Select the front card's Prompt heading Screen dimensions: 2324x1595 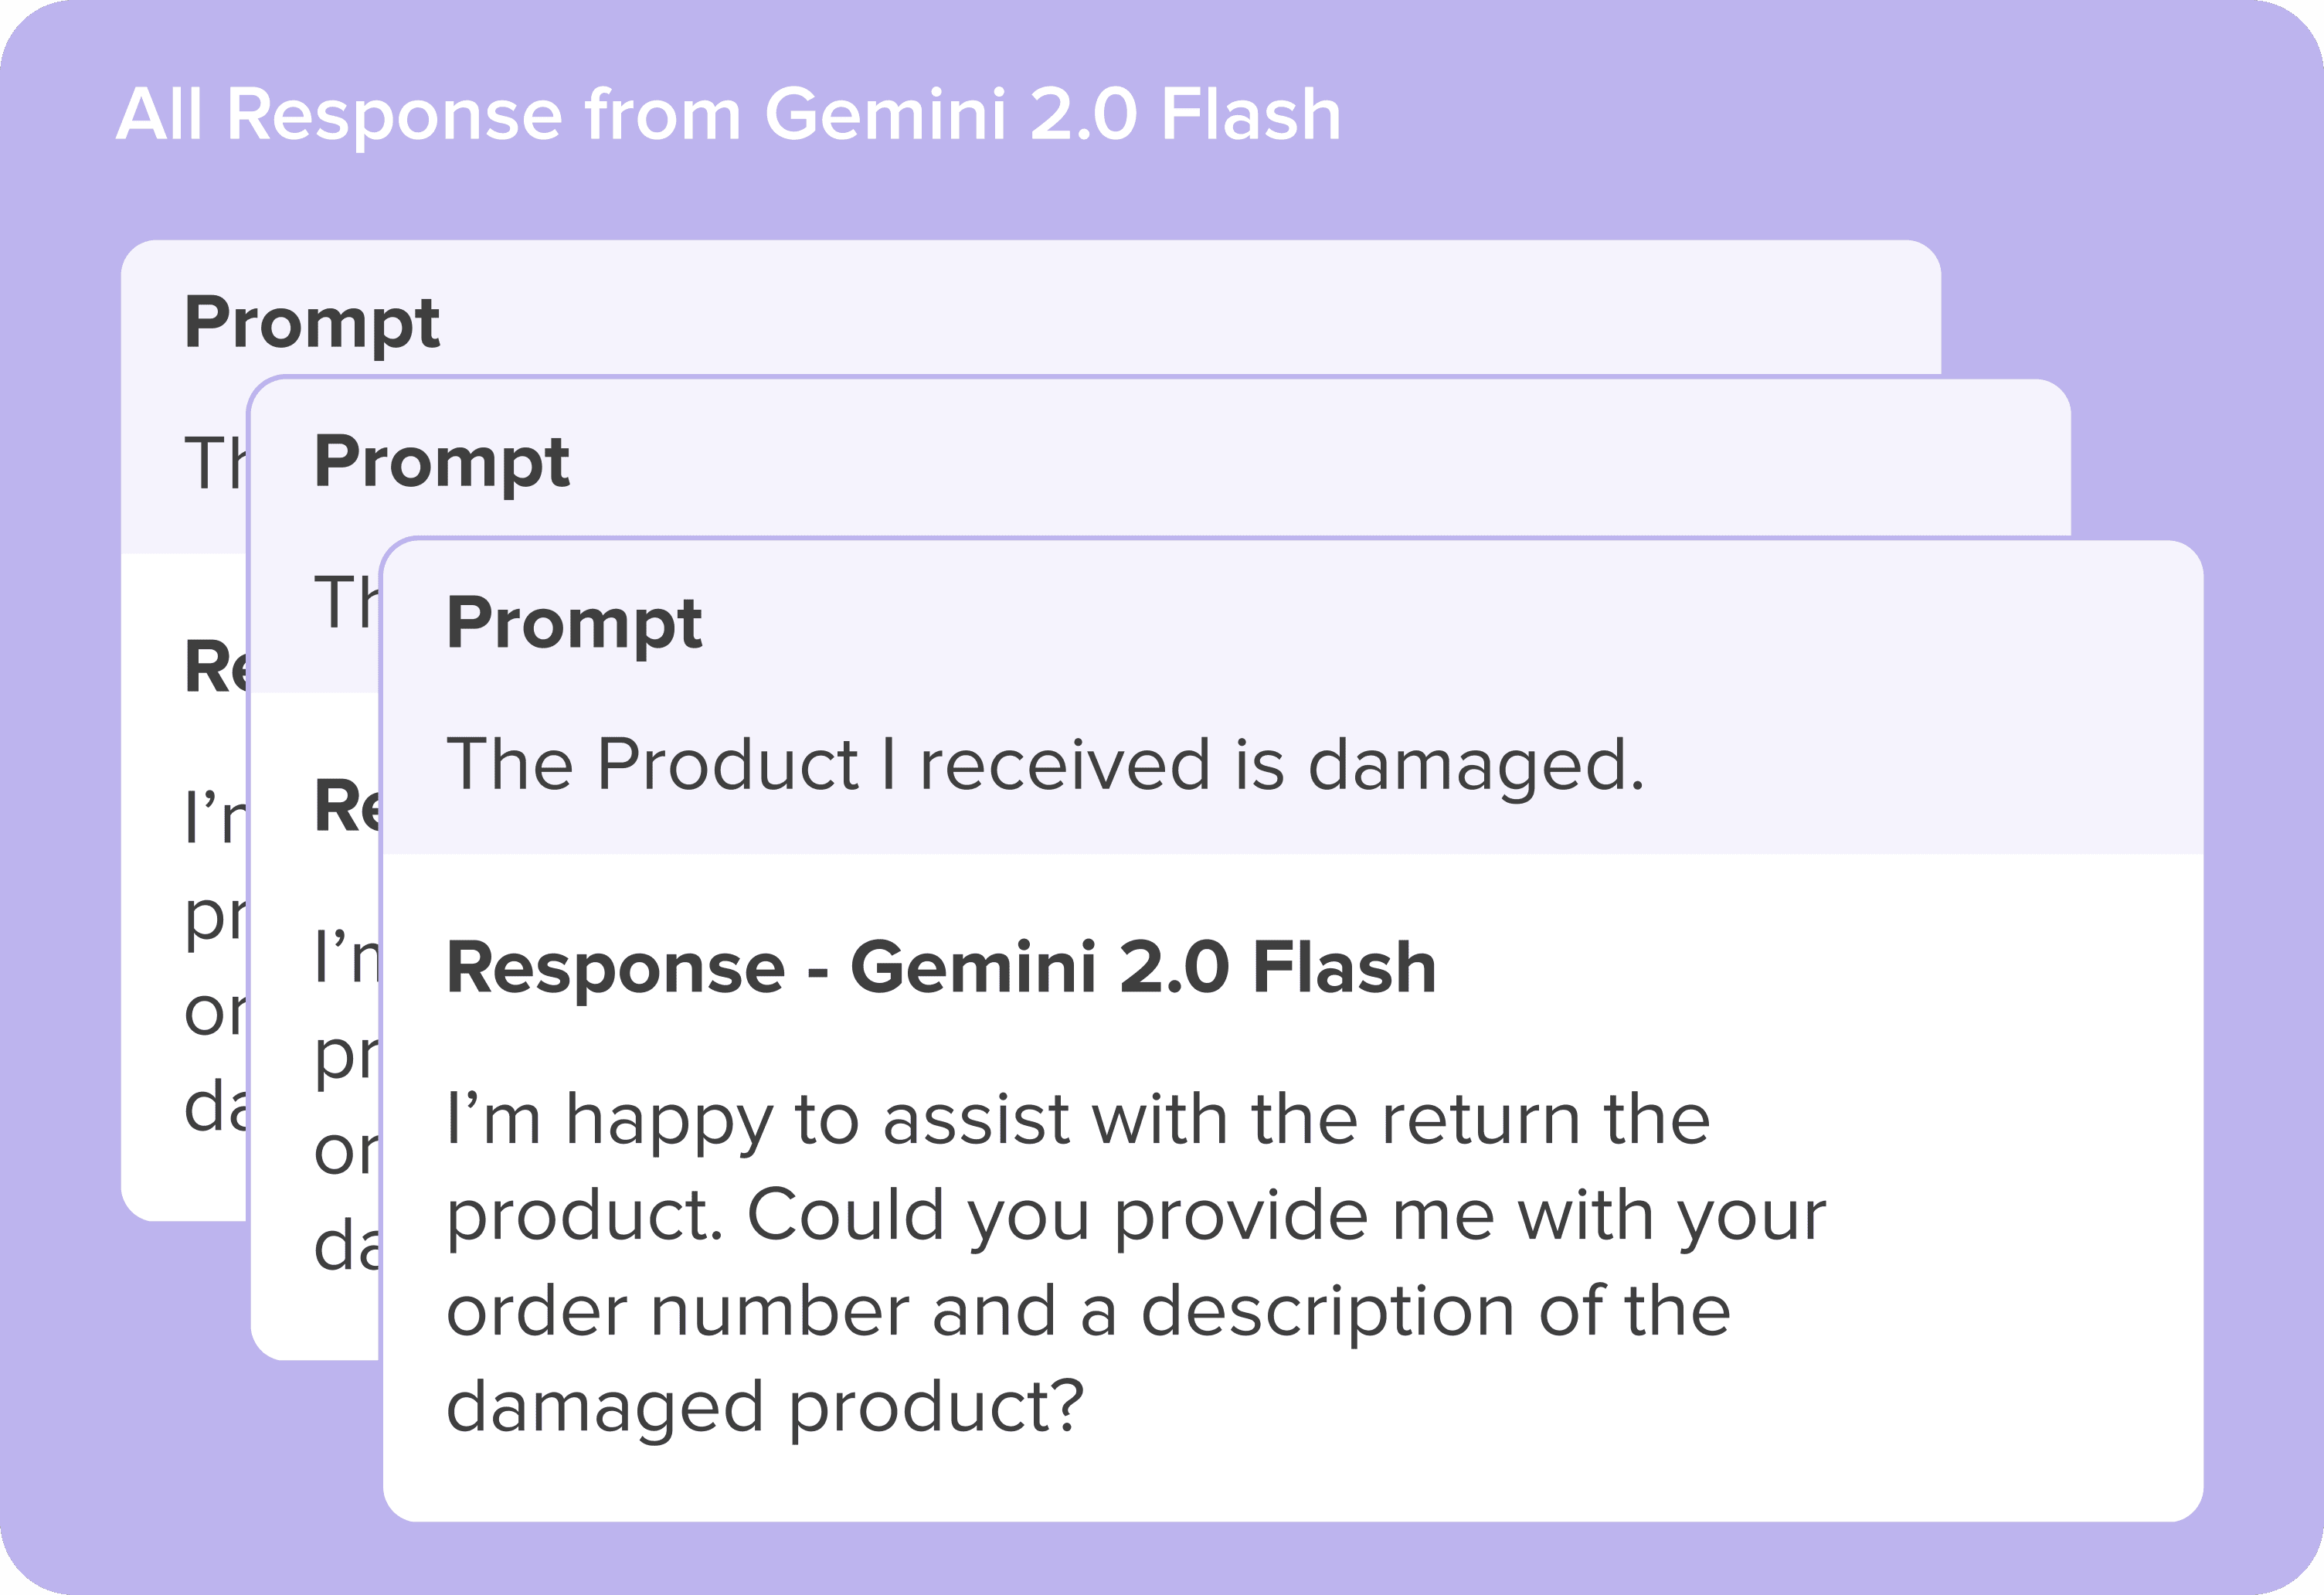574,625
